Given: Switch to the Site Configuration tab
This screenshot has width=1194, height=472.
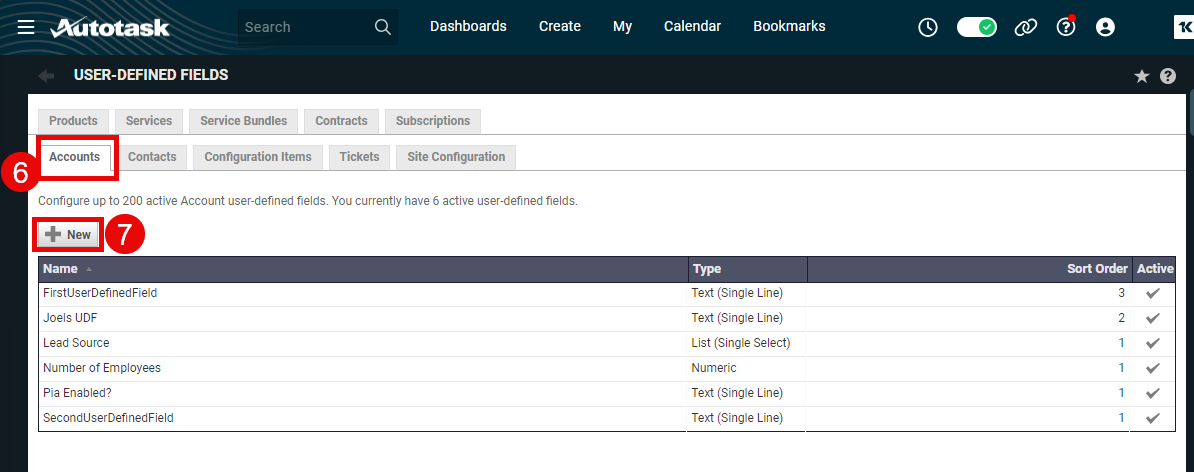Looking at the screenshot, I should (456, 157).
